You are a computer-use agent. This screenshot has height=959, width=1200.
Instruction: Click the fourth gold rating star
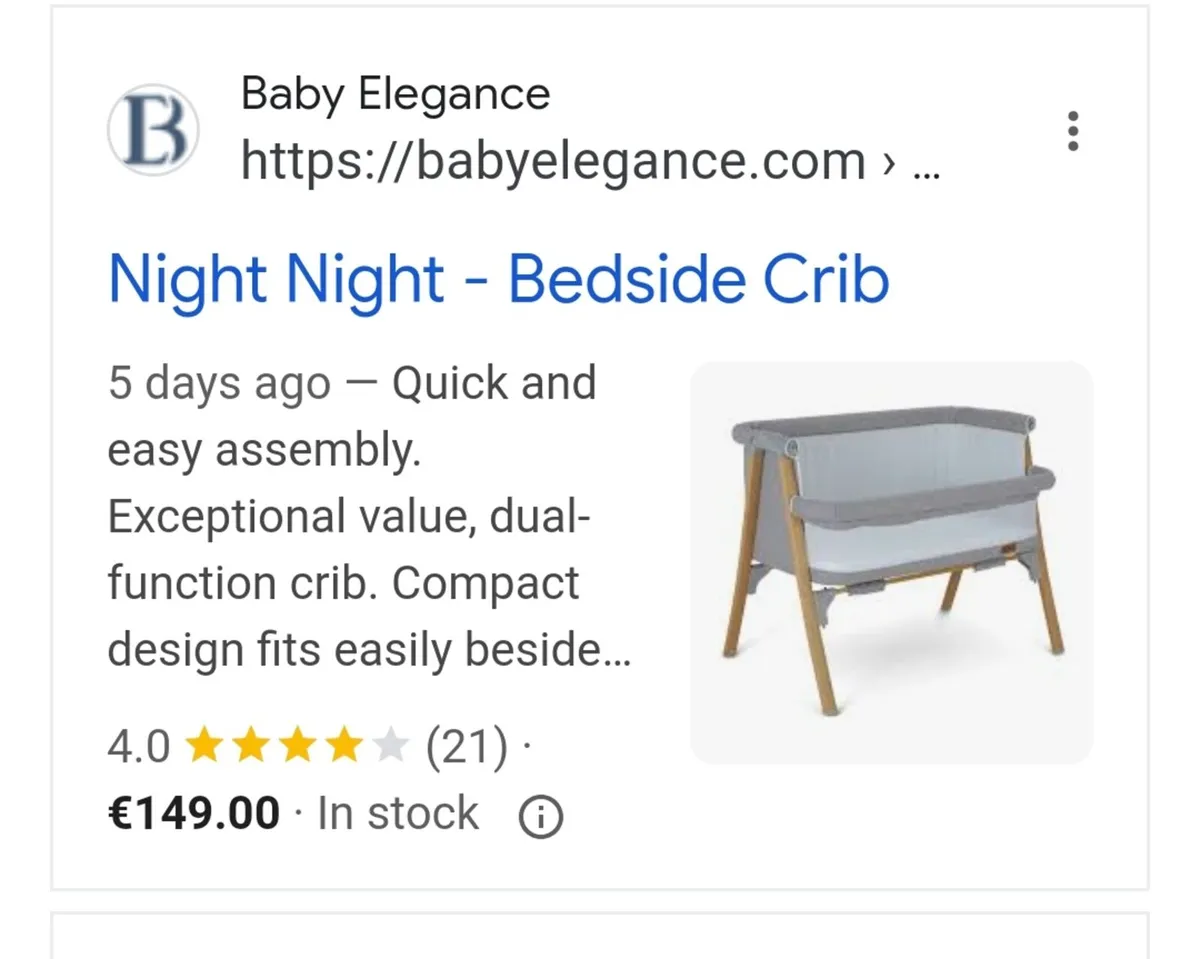(x=344, y=746)
